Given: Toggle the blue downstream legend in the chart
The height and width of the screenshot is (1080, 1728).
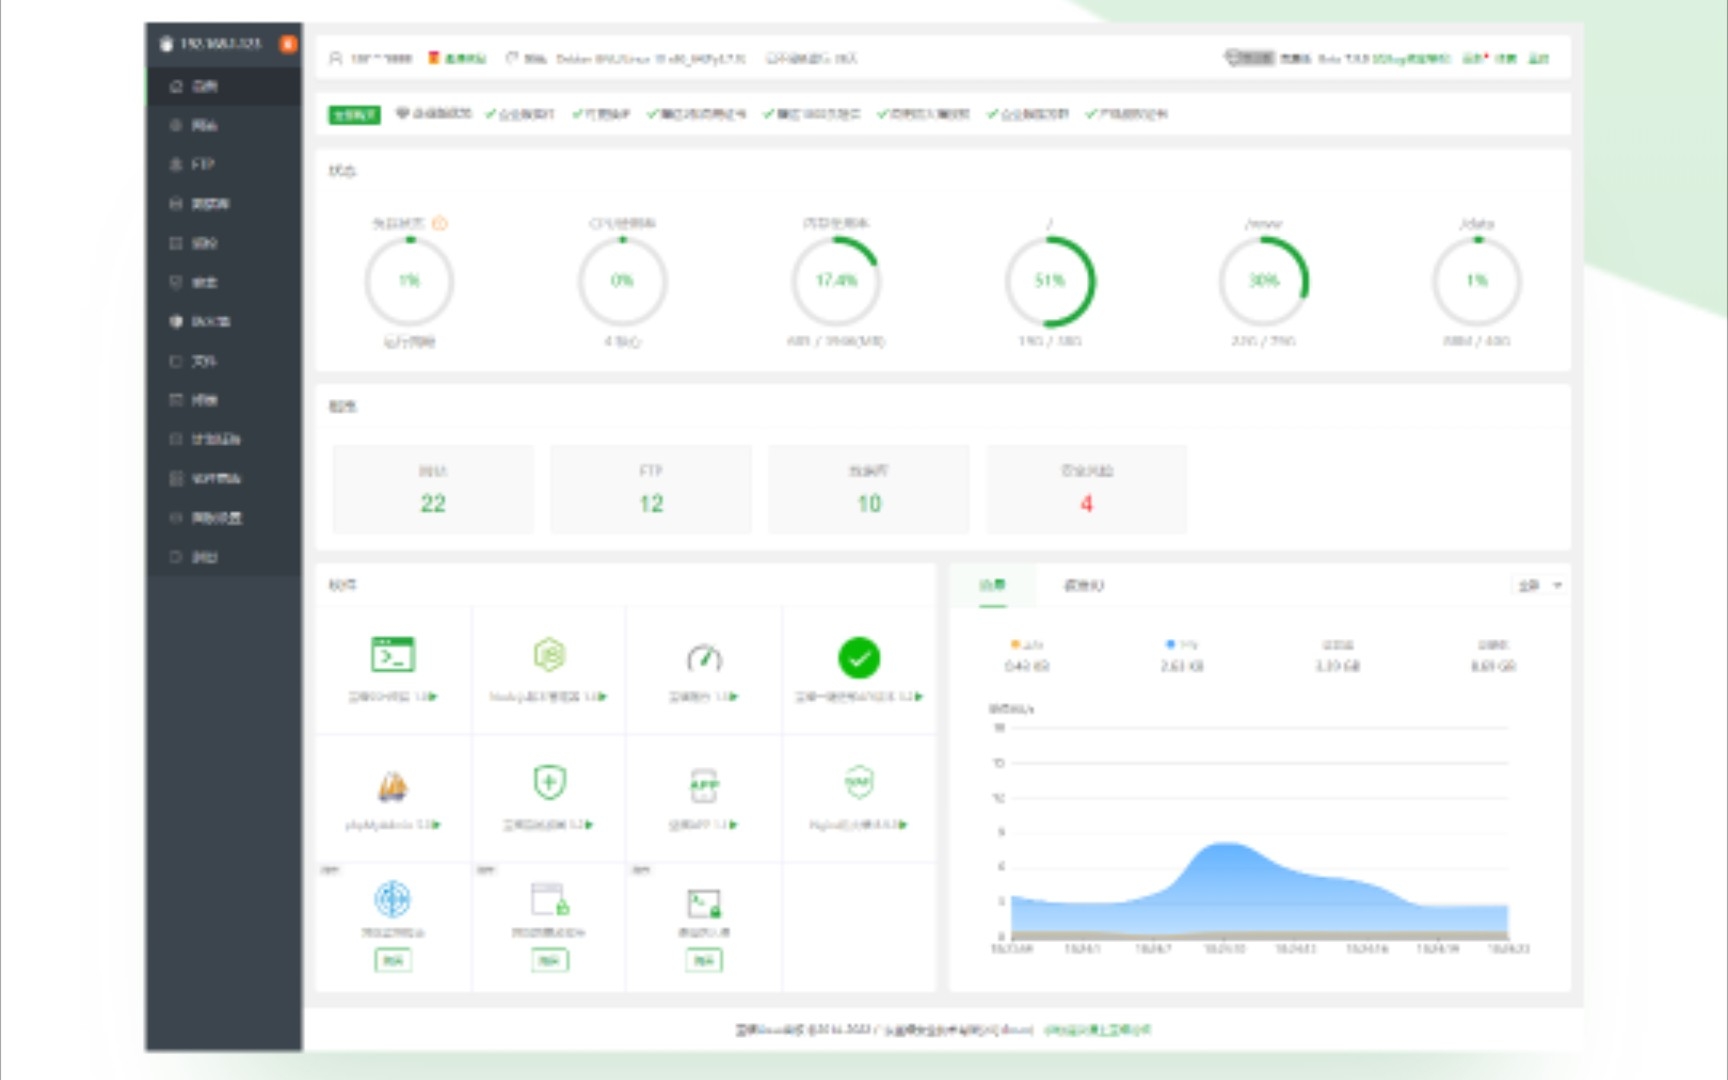Looking at the screenshot, I should click(1182, 645).
